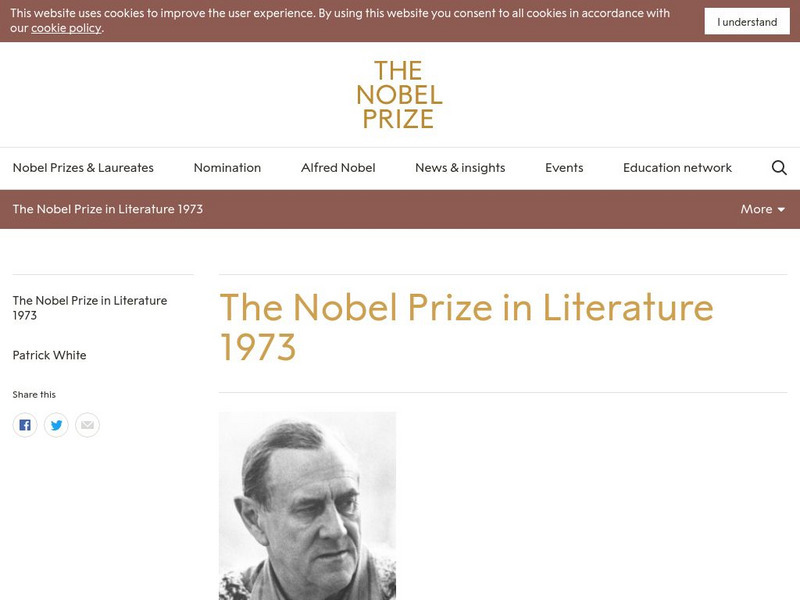Click the Nobel Prize in Literature 1973 breadcrumb
This screenshot has width=800, height=600.
point(108,209)
